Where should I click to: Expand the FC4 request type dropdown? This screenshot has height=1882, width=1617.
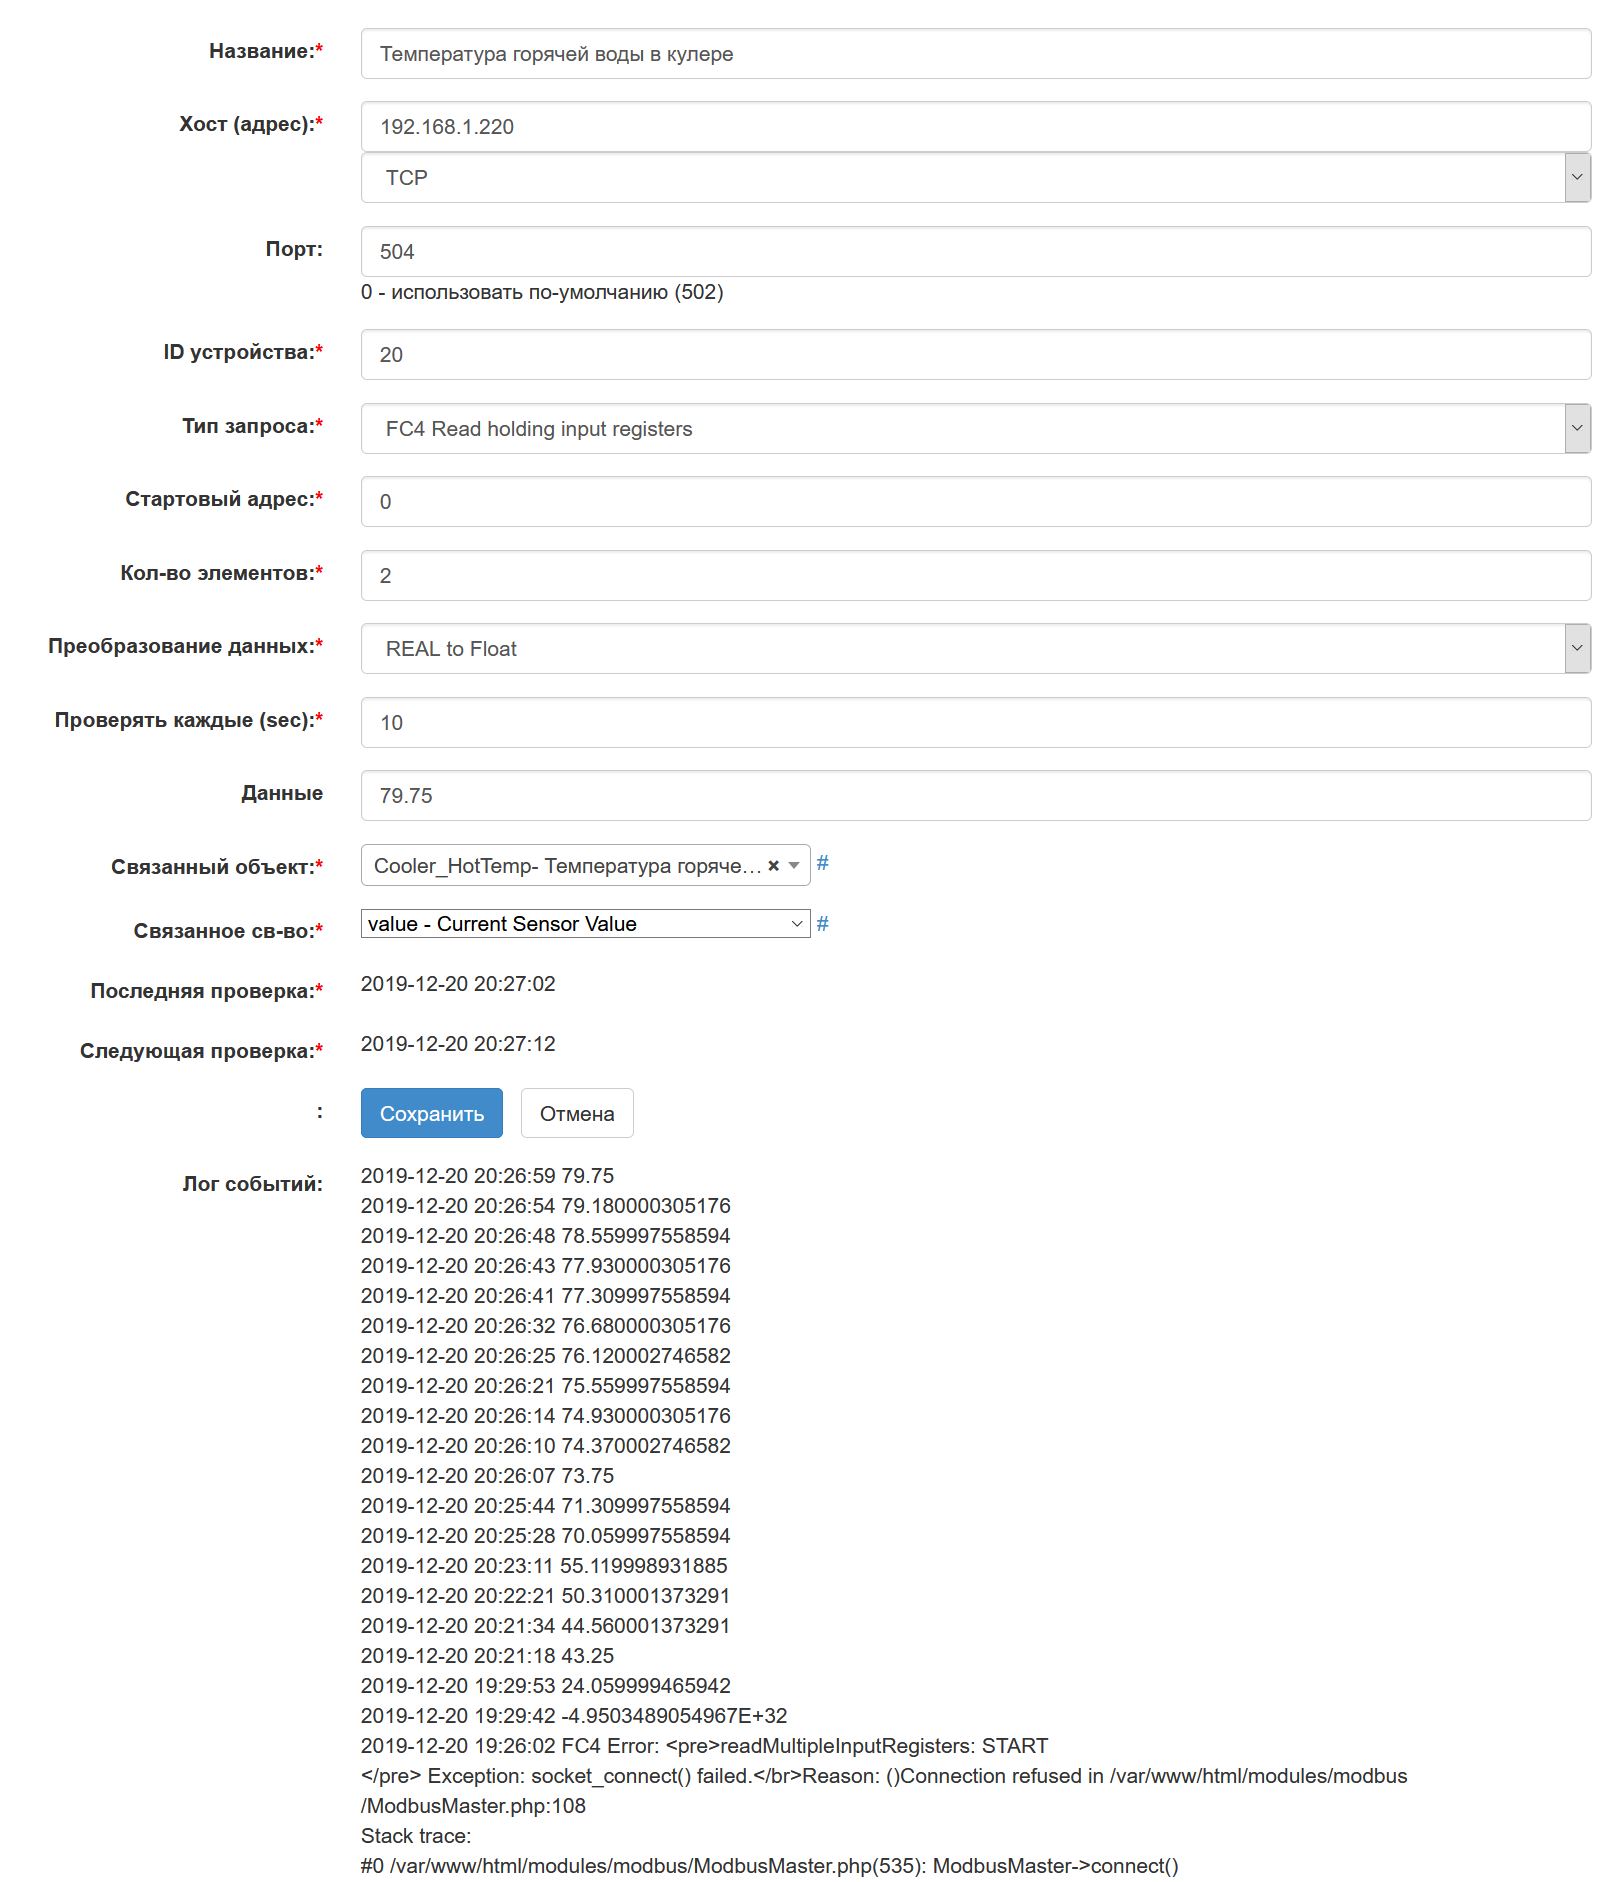[x=975, y=429]
